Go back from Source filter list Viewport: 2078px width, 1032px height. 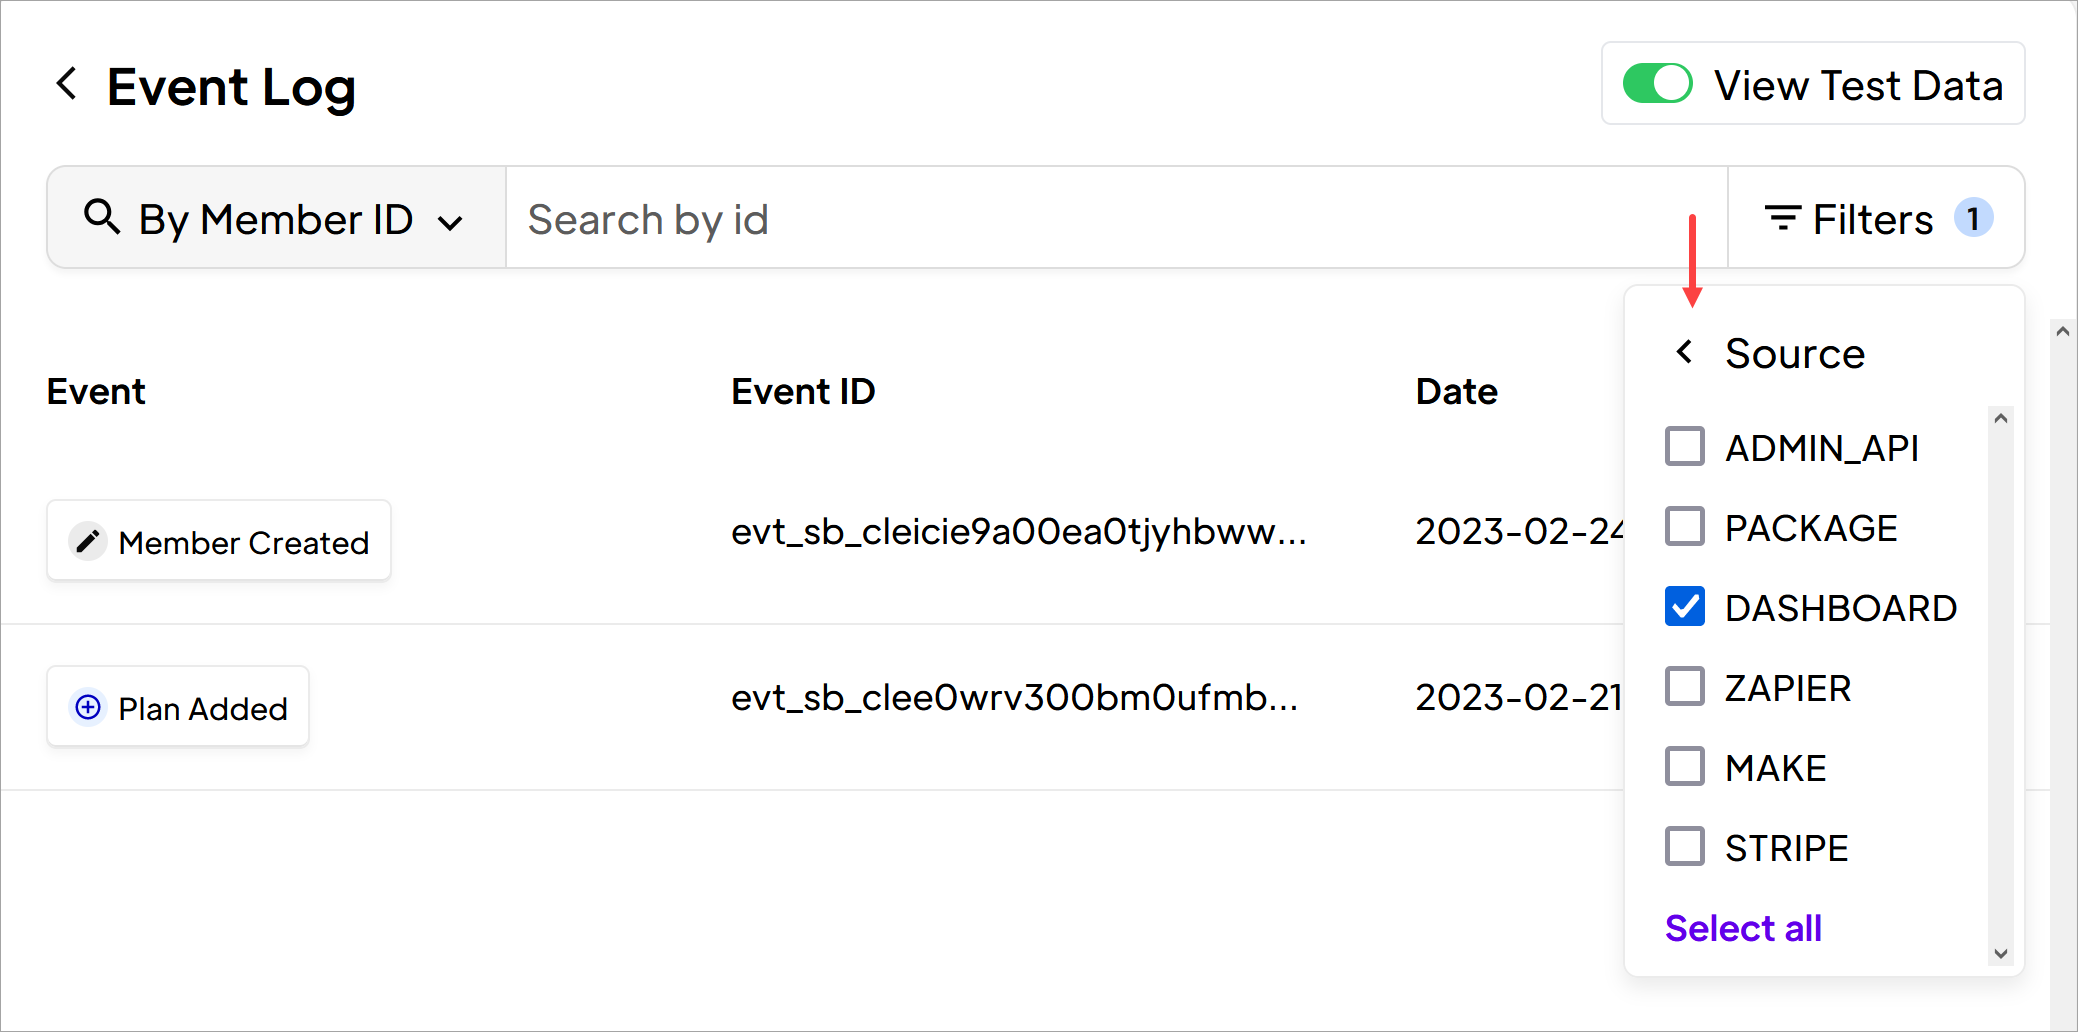pos(1685,352)
